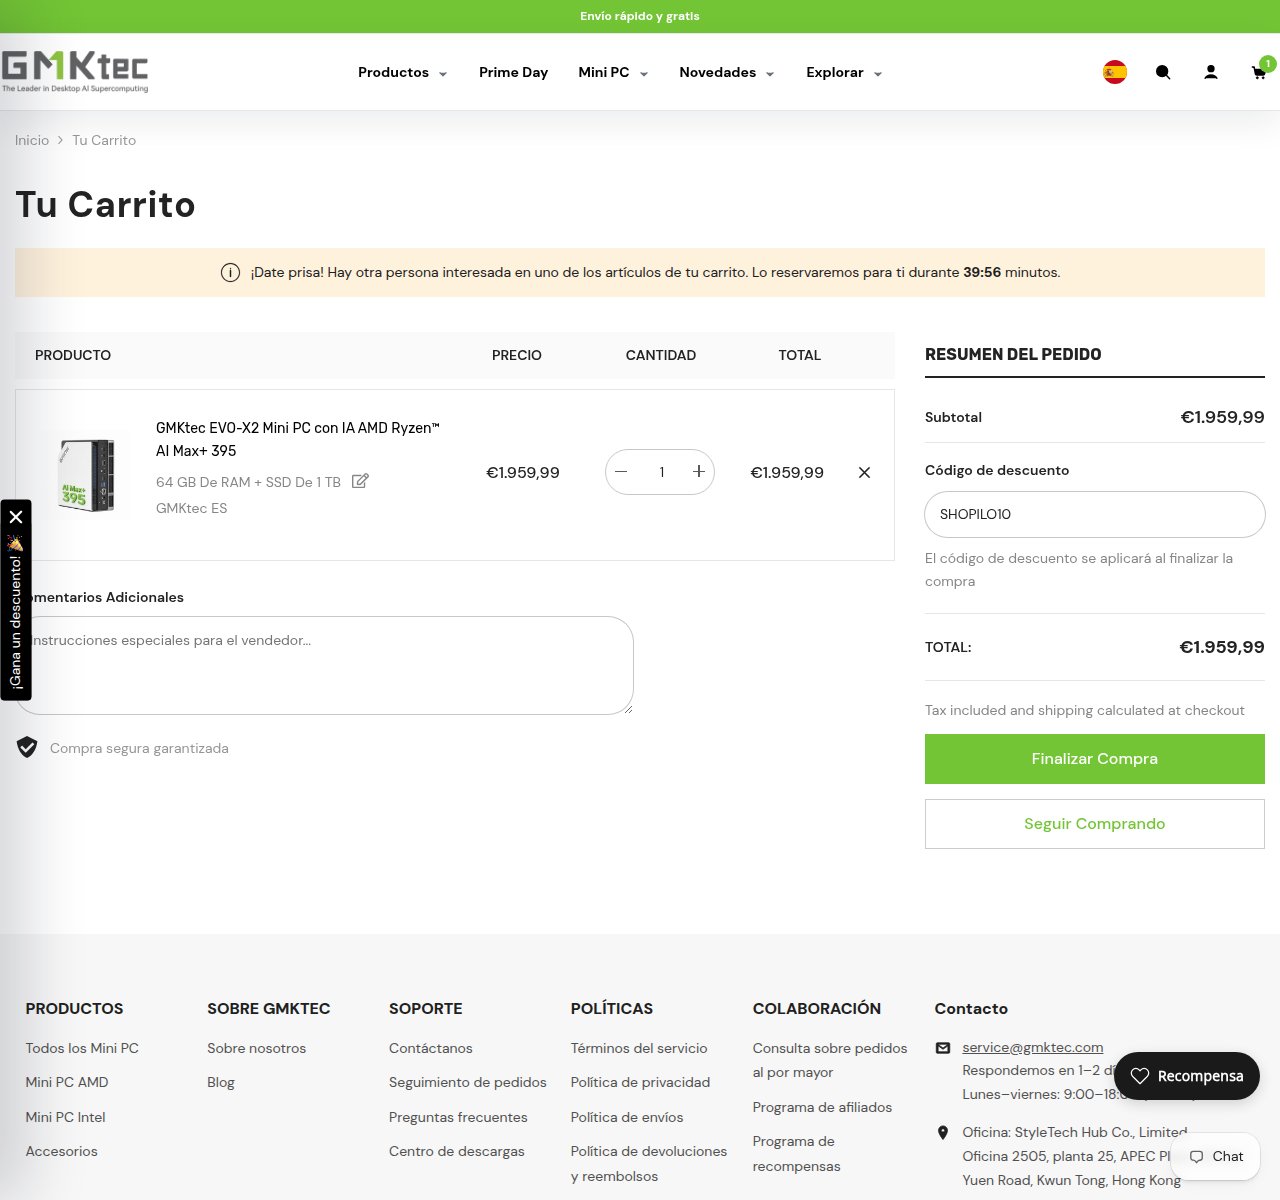Open Programa de recompensas link
Viewport: 1280px width, 1200px height.
797,1154
